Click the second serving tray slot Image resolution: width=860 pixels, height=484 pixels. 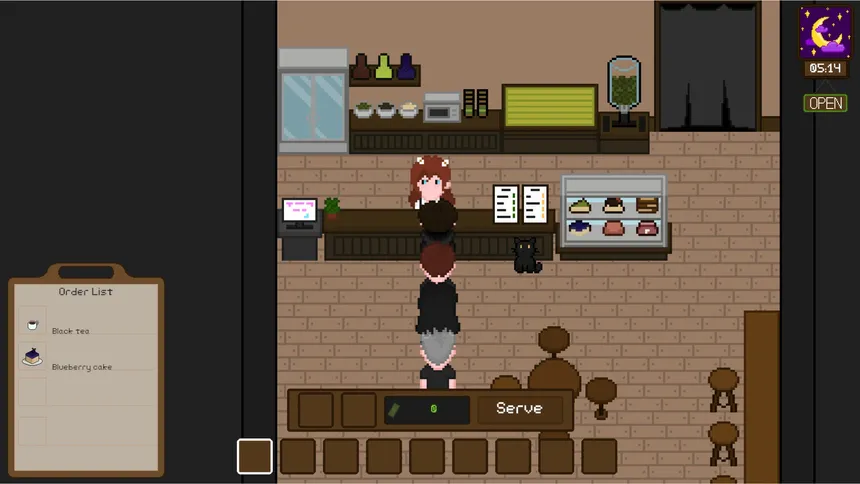pos(358,409)
